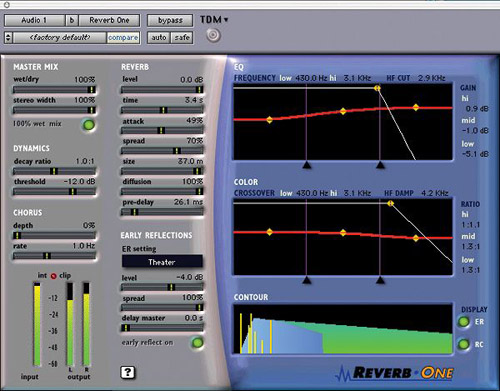
Task: Click the EQ low frequency 430.0 Hz value
Action: [311, 78]
